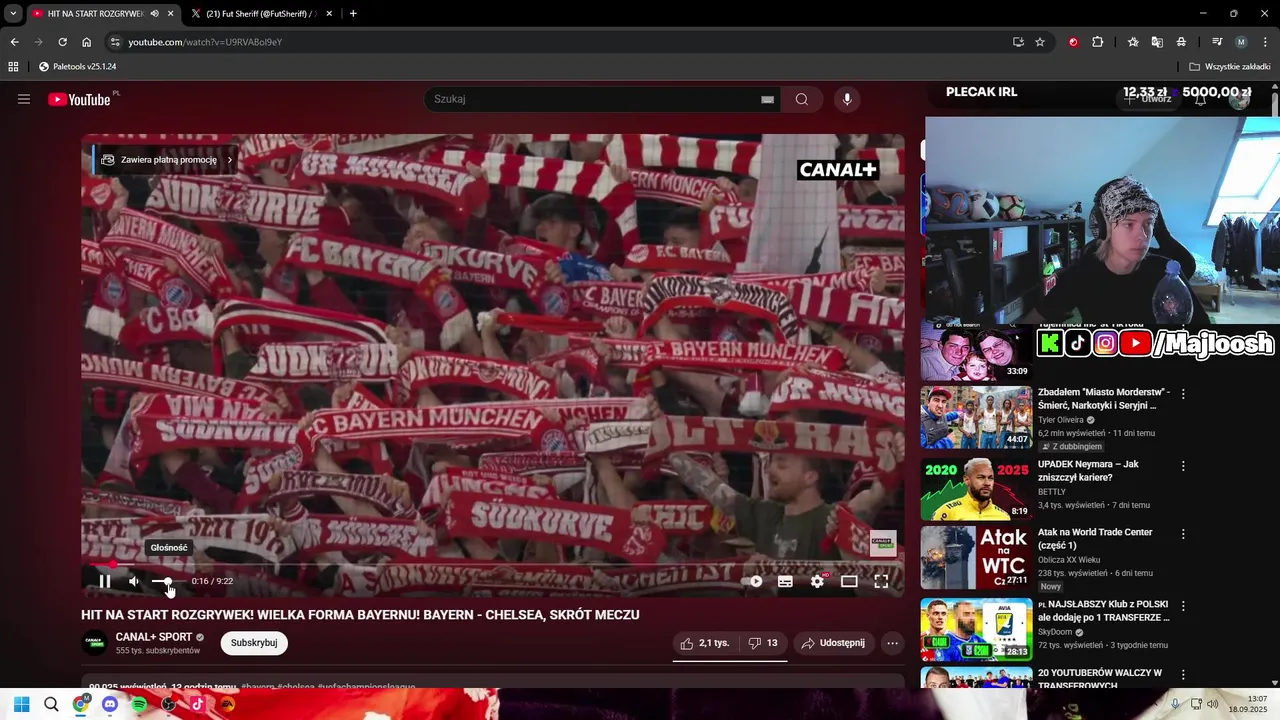Like the video (2,1 tys.)
Image resolution: width=1280 pixels, height=720 pixels.
pyautogui.click(x=705, y=643)
